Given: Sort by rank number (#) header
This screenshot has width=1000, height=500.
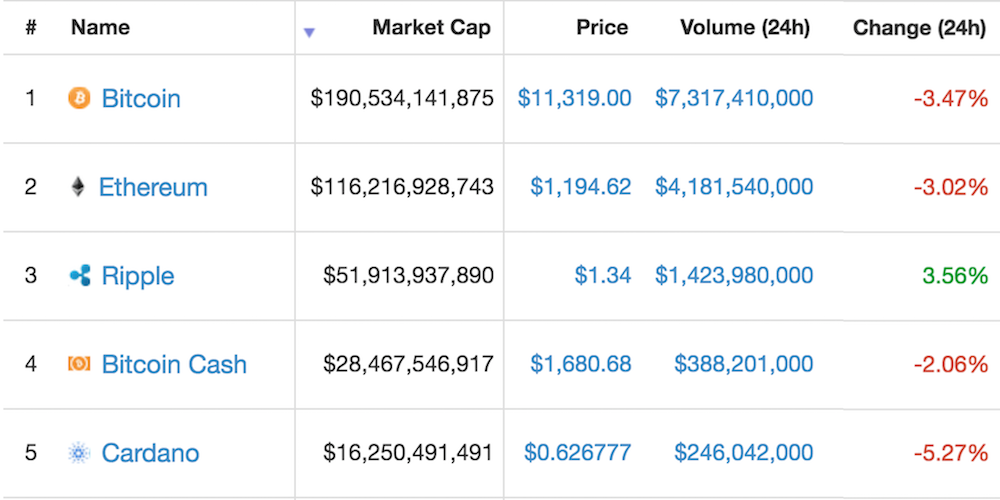Looking at the screenshot, I should coord(31,28).
